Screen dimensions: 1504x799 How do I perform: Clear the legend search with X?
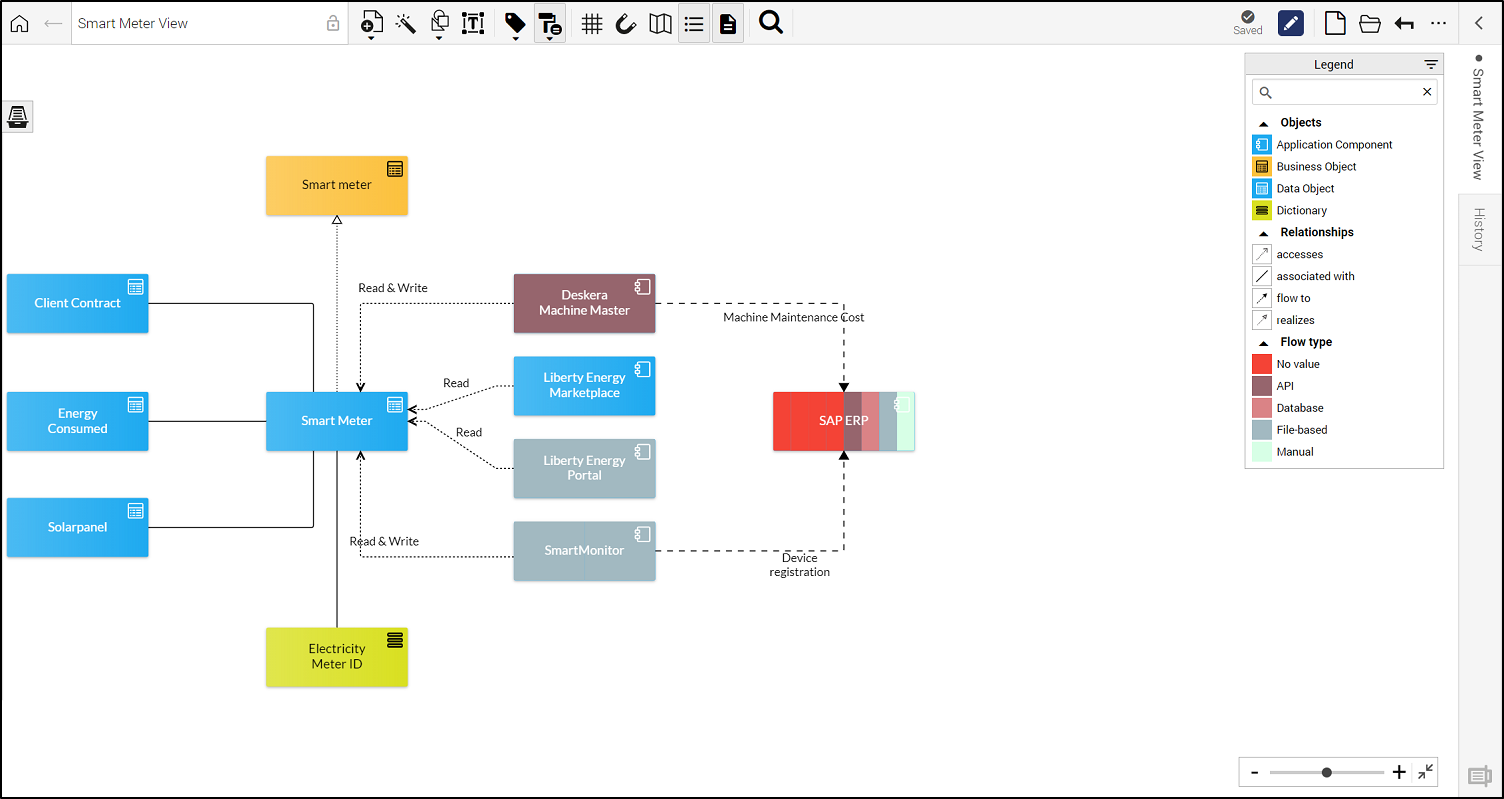[1427, 92]
